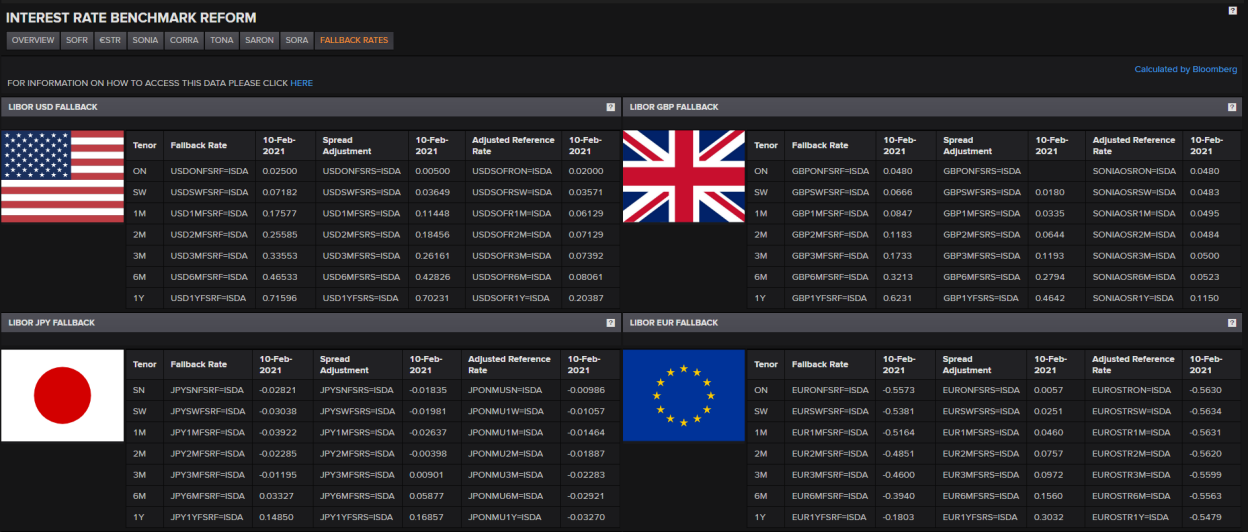The width and height of the screenshot is (1248, 532).
Task: Select the SONIA tab
Action: coord(144,41)
